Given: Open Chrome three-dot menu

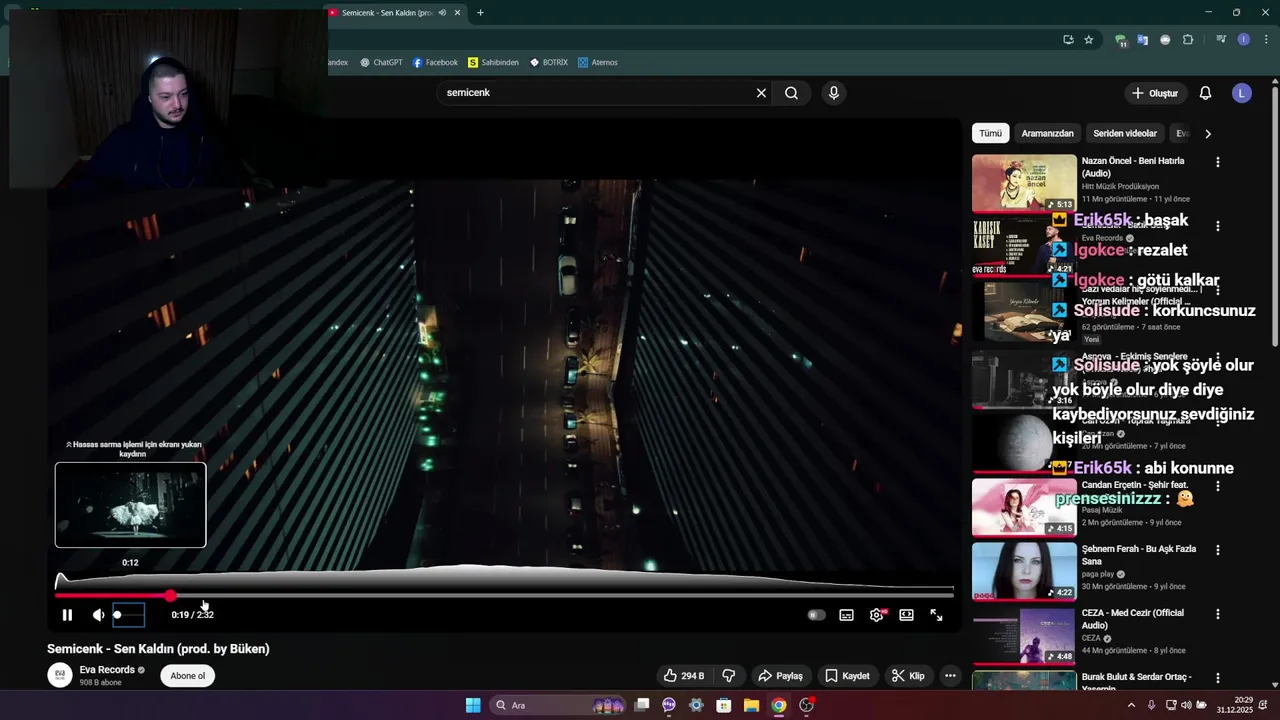Looking at the screenshot, I should click(x=1266, y=40).
